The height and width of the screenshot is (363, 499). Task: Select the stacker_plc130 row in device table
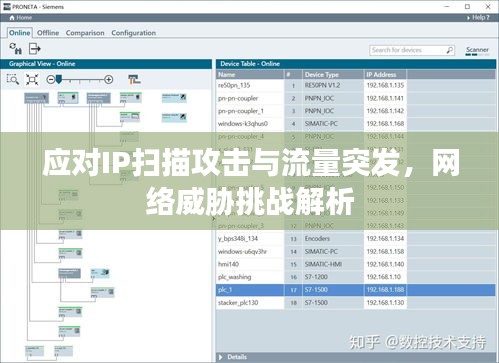[356, 303]
